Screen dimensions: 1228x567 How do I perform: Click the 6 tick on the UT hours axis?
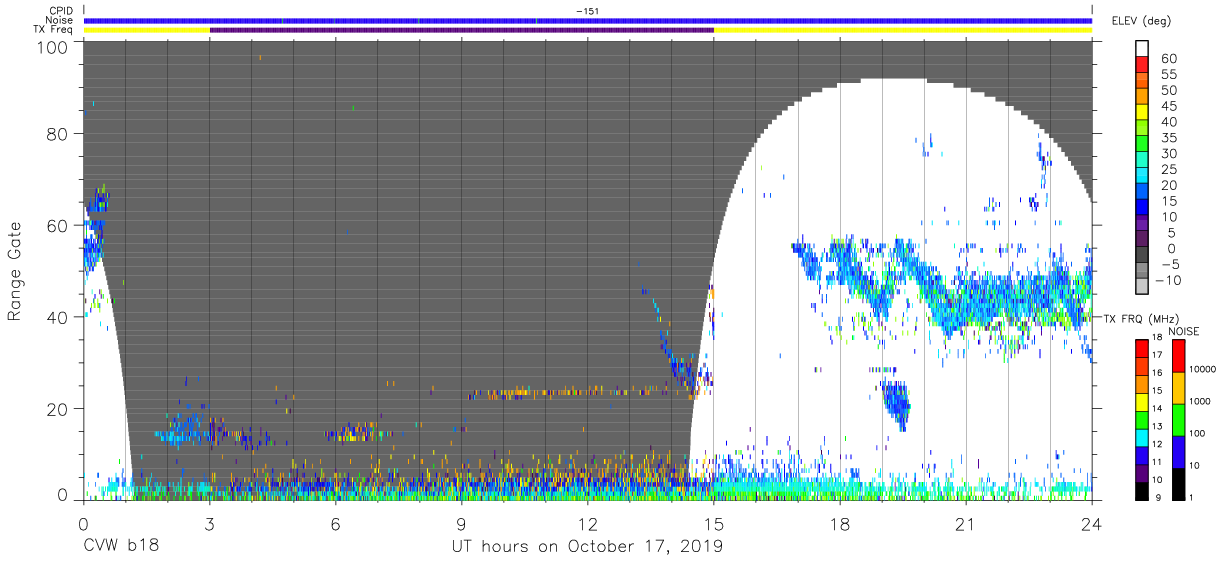[335, 524]
